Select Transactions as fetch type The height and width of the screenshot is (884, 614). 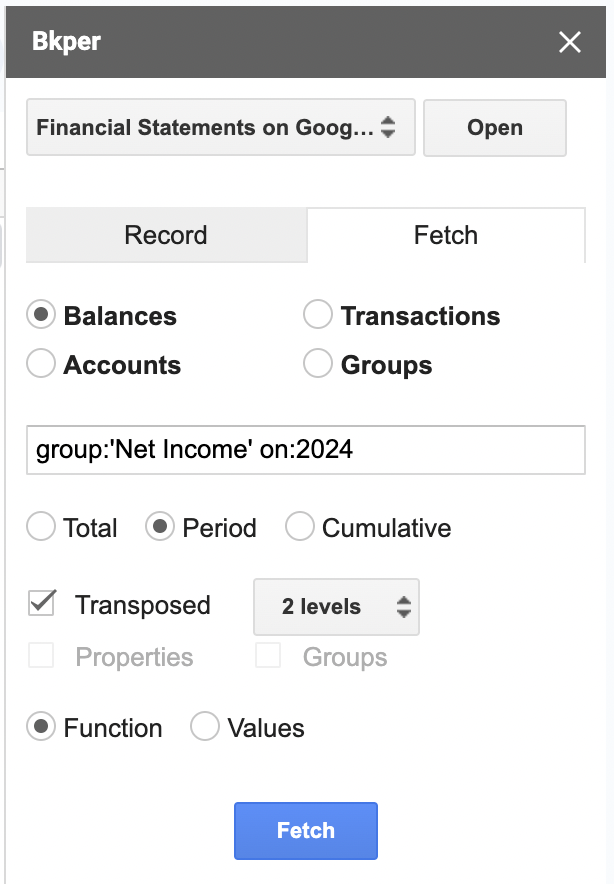(x=317, y=314)
